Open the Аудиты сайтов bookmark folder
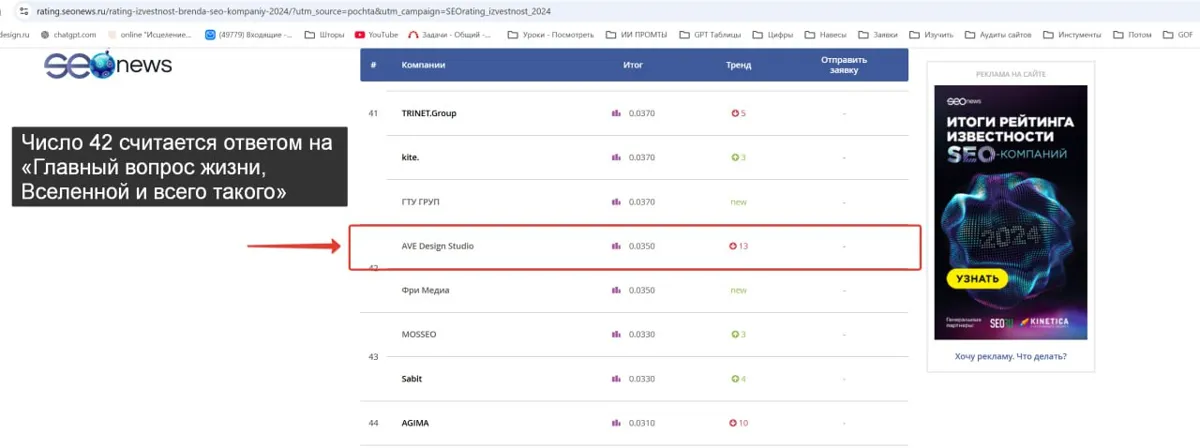1200x448 pixels. (x=997, y=34)
